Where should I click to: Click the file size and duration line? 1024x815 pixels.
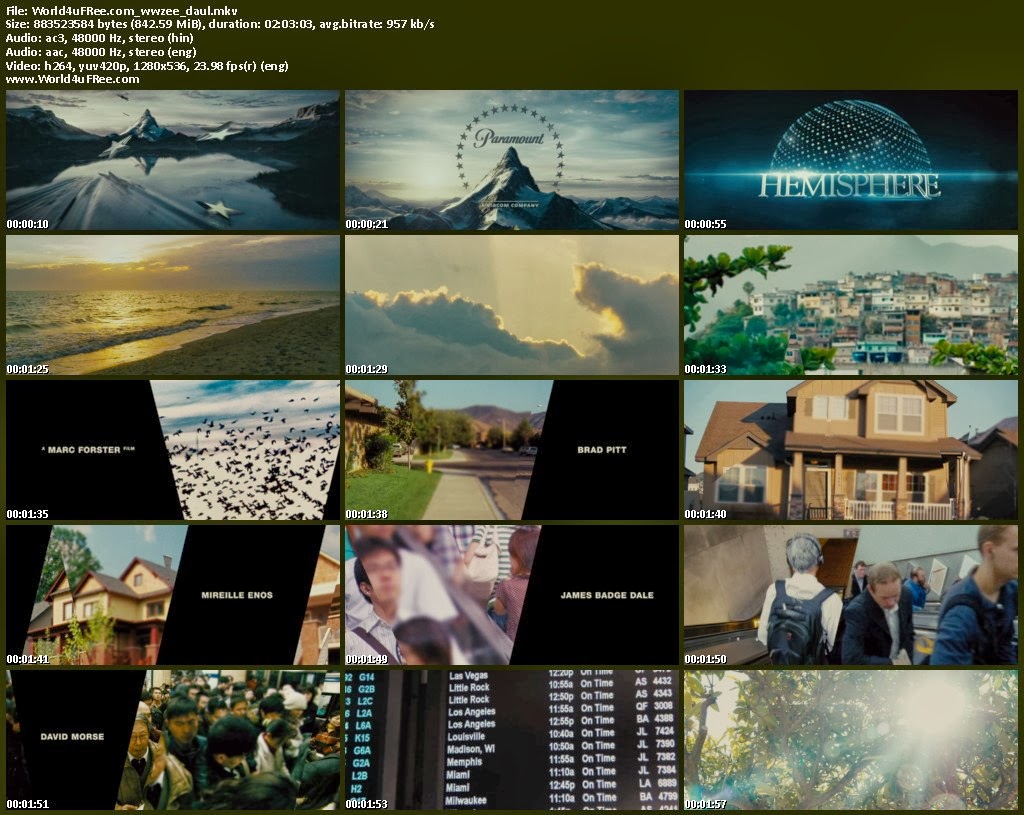tap(219, 24)
